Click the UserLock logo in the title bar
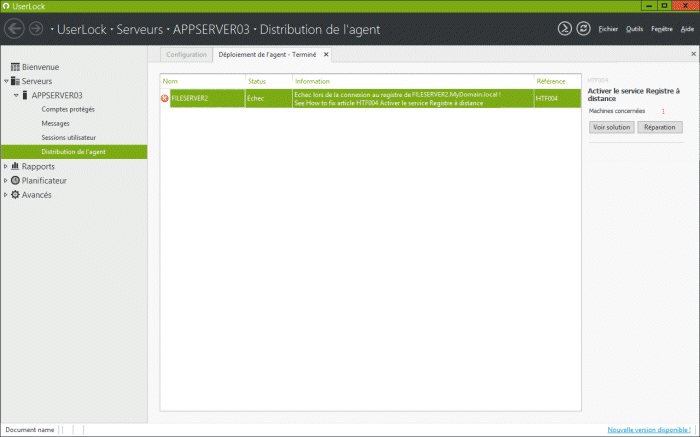Viewport: 700px width, 437px height. coord(6,6)
